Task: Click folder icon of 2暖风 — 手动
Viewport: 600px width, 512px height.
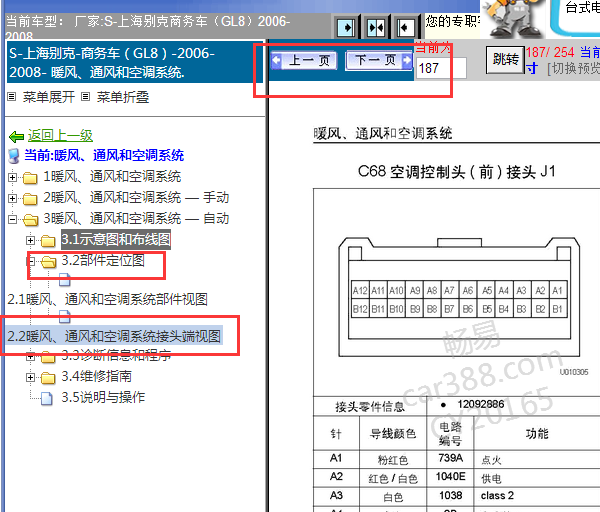Action: pos(30,199)
